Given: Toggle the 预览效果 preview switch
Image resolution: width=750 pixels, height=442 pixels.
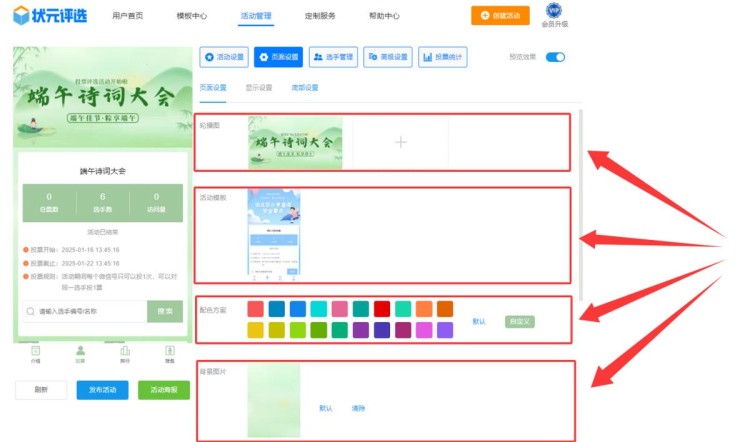Looking at the screenshot, I should [555, 57].
